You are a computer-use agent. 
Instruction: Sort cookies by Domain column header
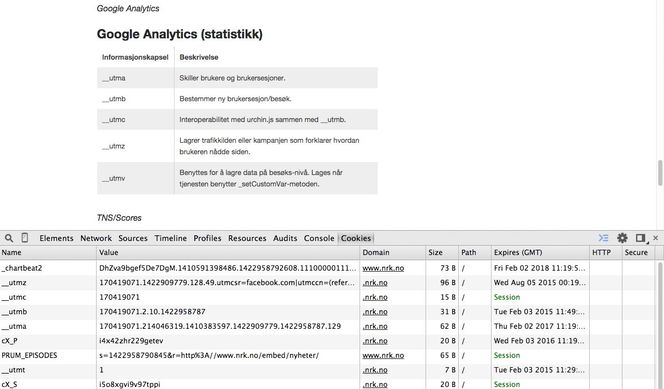(x=393, y=252)
